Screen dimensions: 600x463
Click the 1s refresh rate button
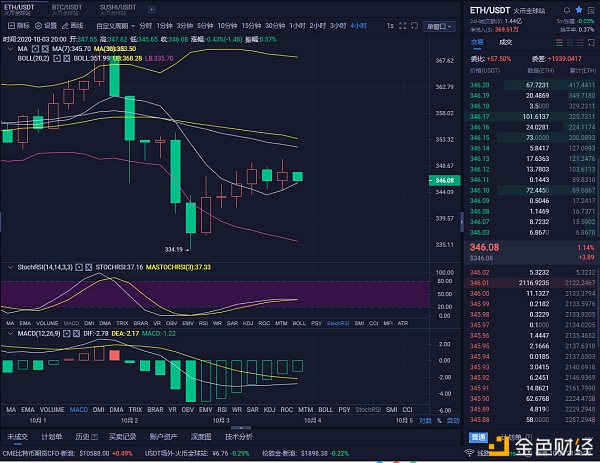tap(390, 26)
